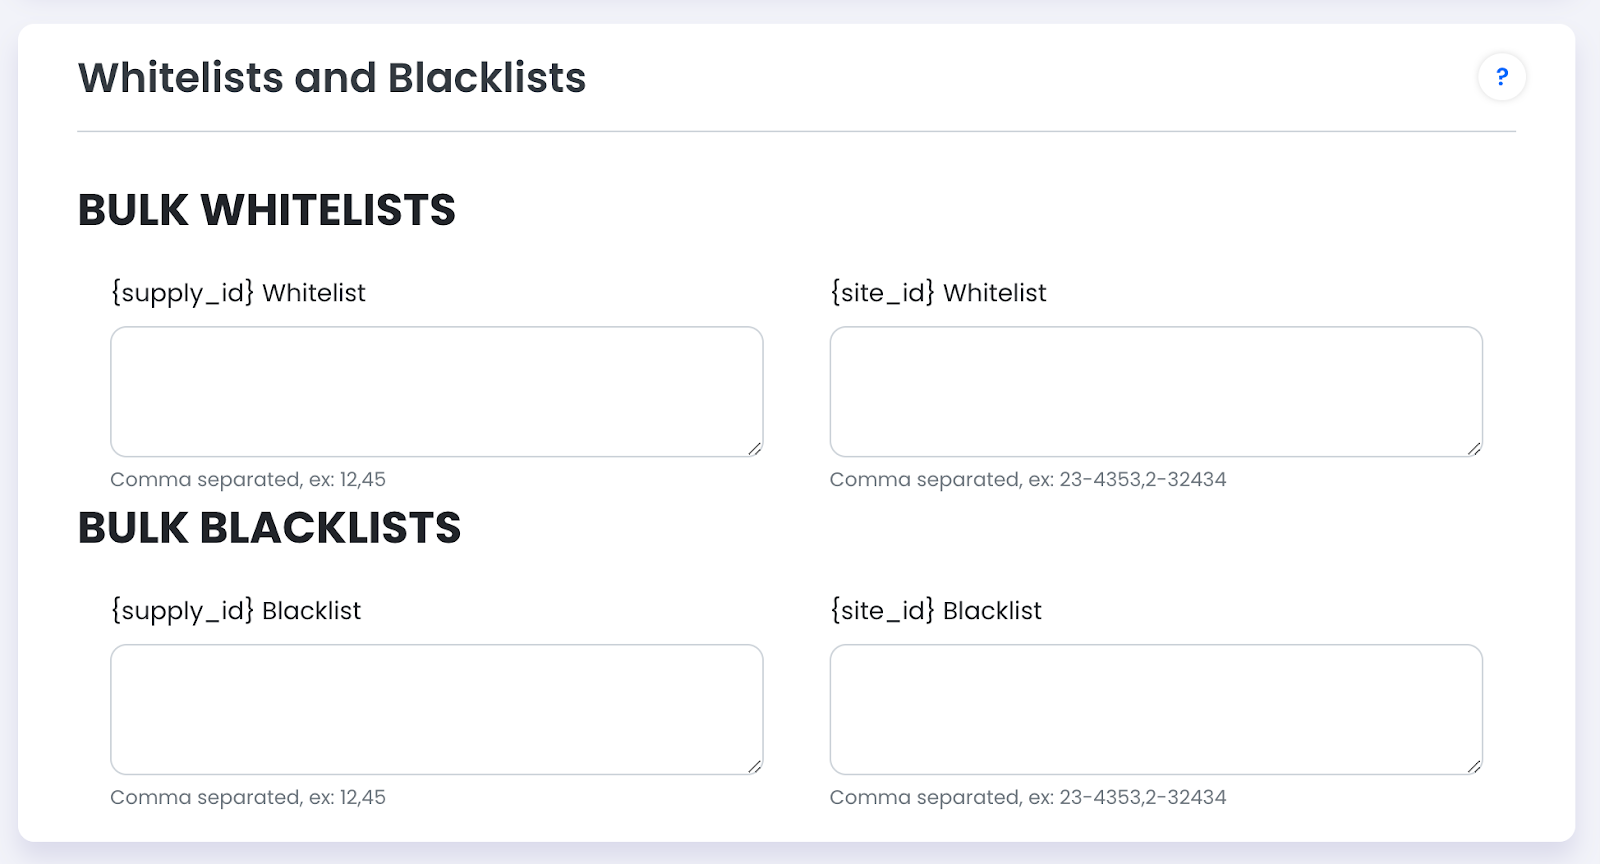The image size is (1600, 864).
Task: Click the {site_id} Whitelist field label
Action: 938,293
